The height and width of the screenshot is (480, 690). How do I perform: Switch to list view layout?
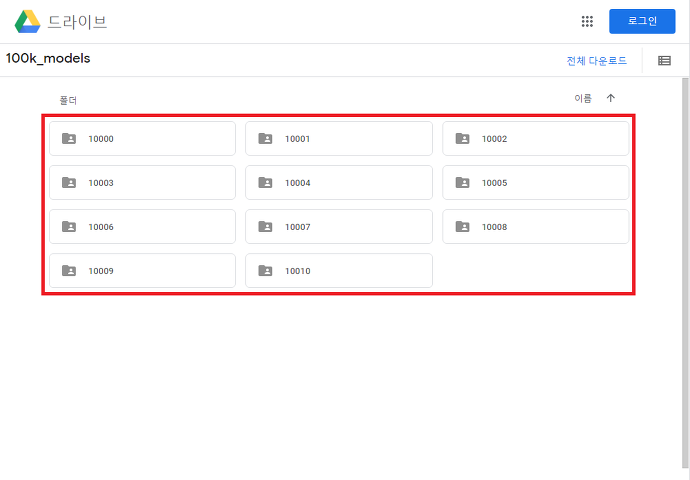pyautogui.click(x=664, y=61)
